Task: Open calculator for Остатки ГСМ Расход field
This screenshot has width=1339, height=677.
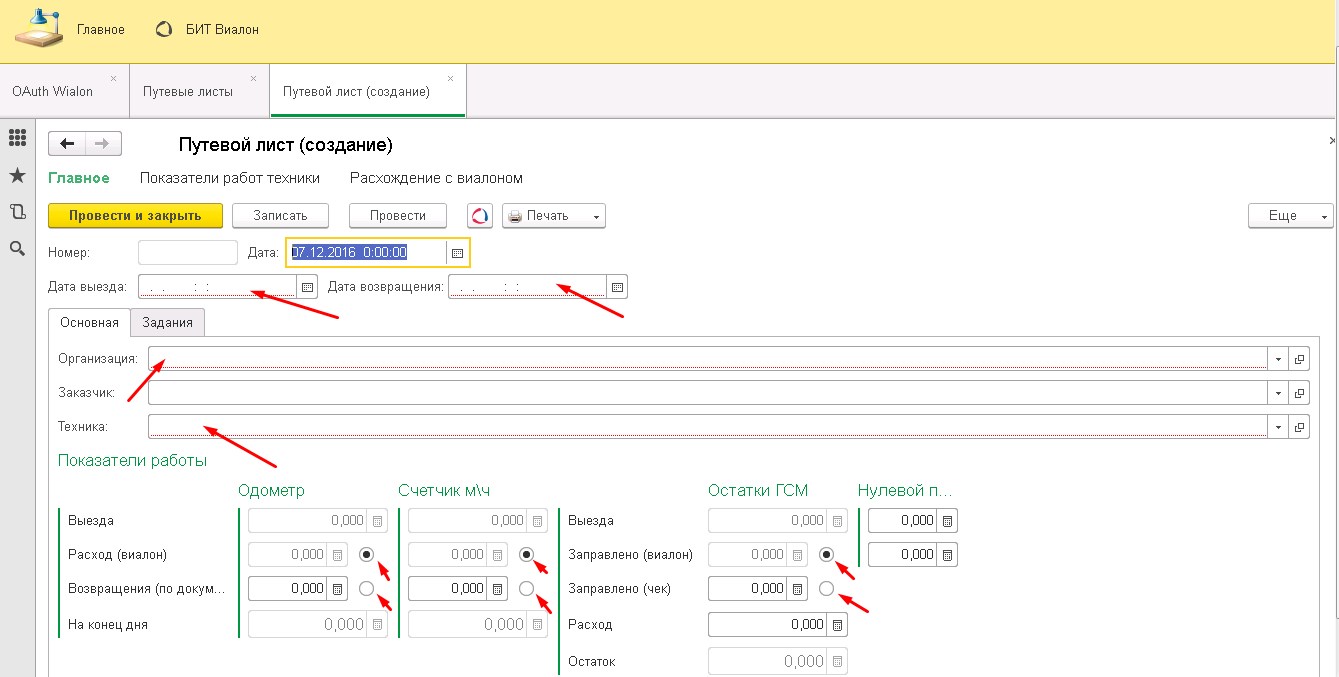Action: (x=837, y=625)
